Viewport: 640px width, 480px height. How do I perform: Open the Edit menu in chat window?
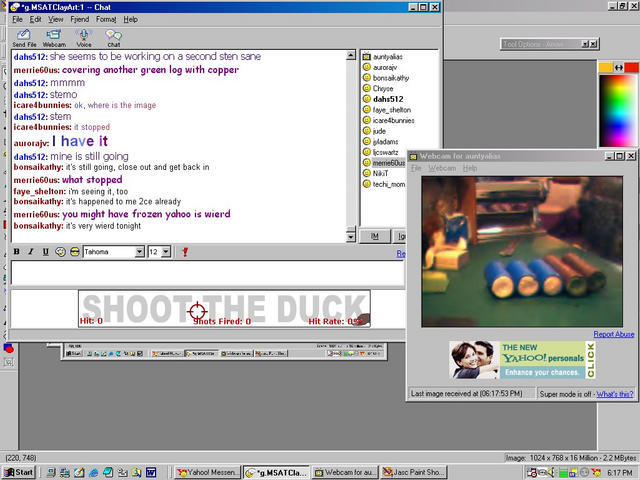click(35, 19)
